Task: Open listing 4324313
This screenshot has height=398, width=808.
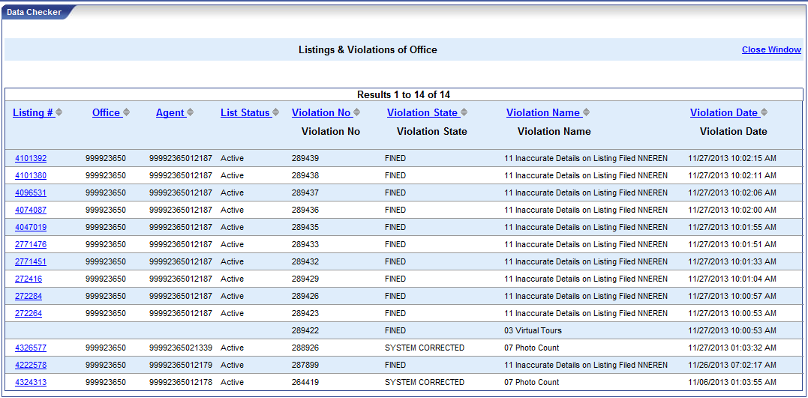Action: point(30,382)
